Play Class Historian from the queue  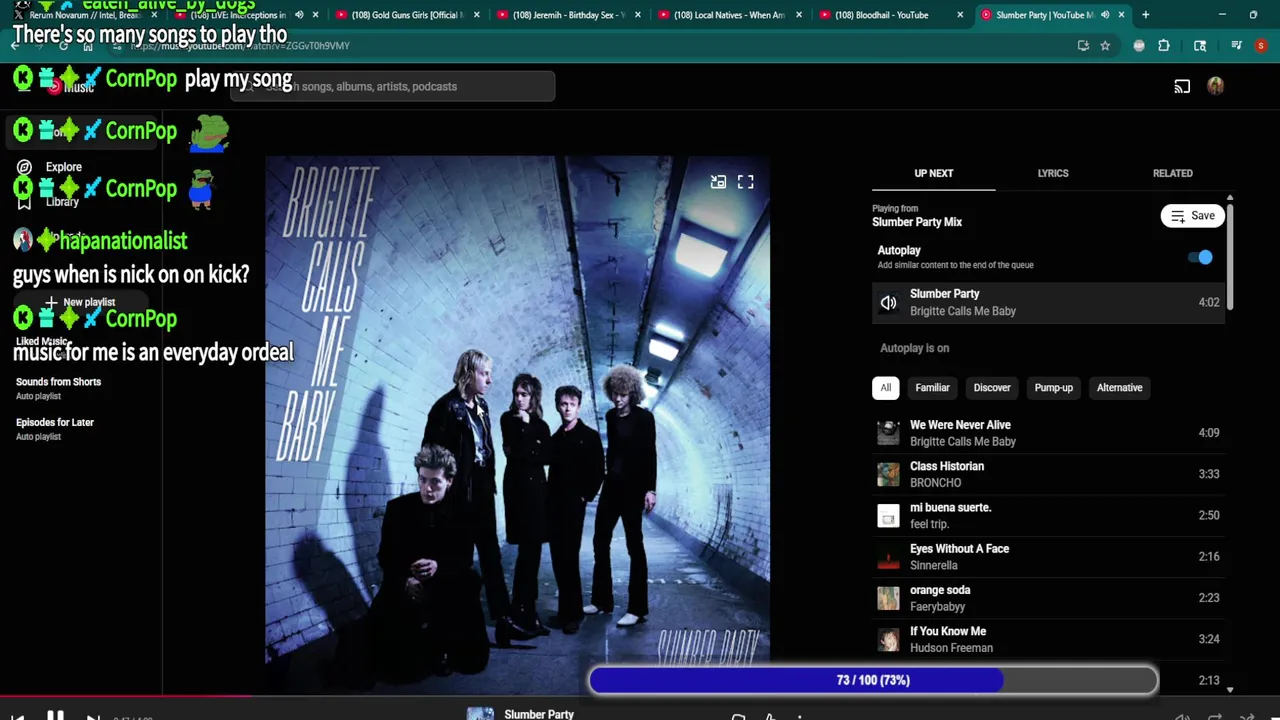1049,474
